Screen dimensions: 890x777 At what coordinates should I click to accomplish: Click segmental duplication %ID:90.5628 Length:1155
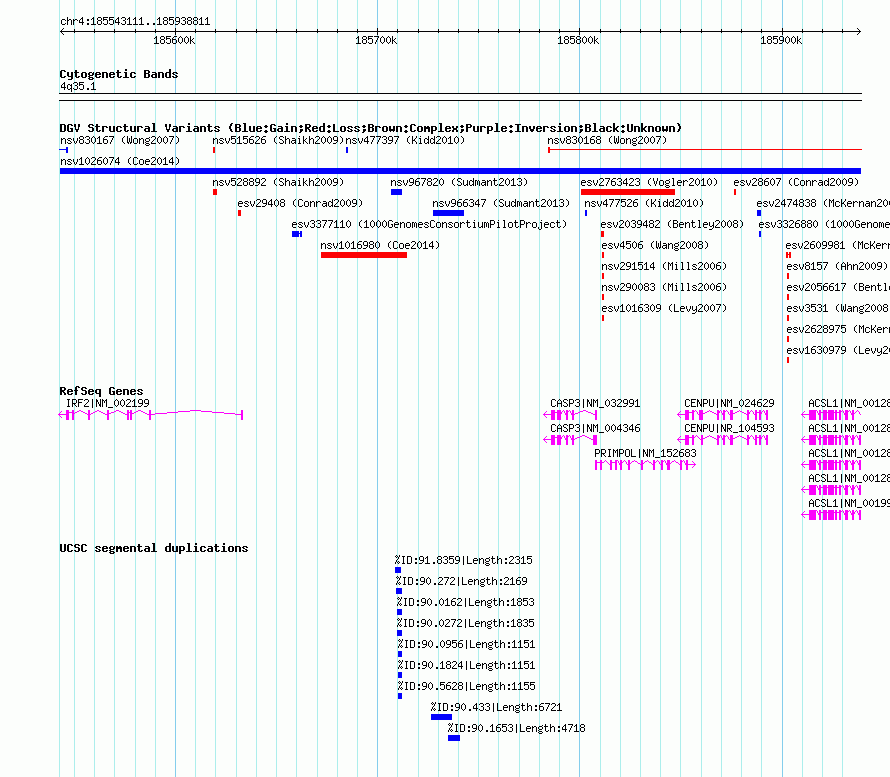click(x=400, y=696)
